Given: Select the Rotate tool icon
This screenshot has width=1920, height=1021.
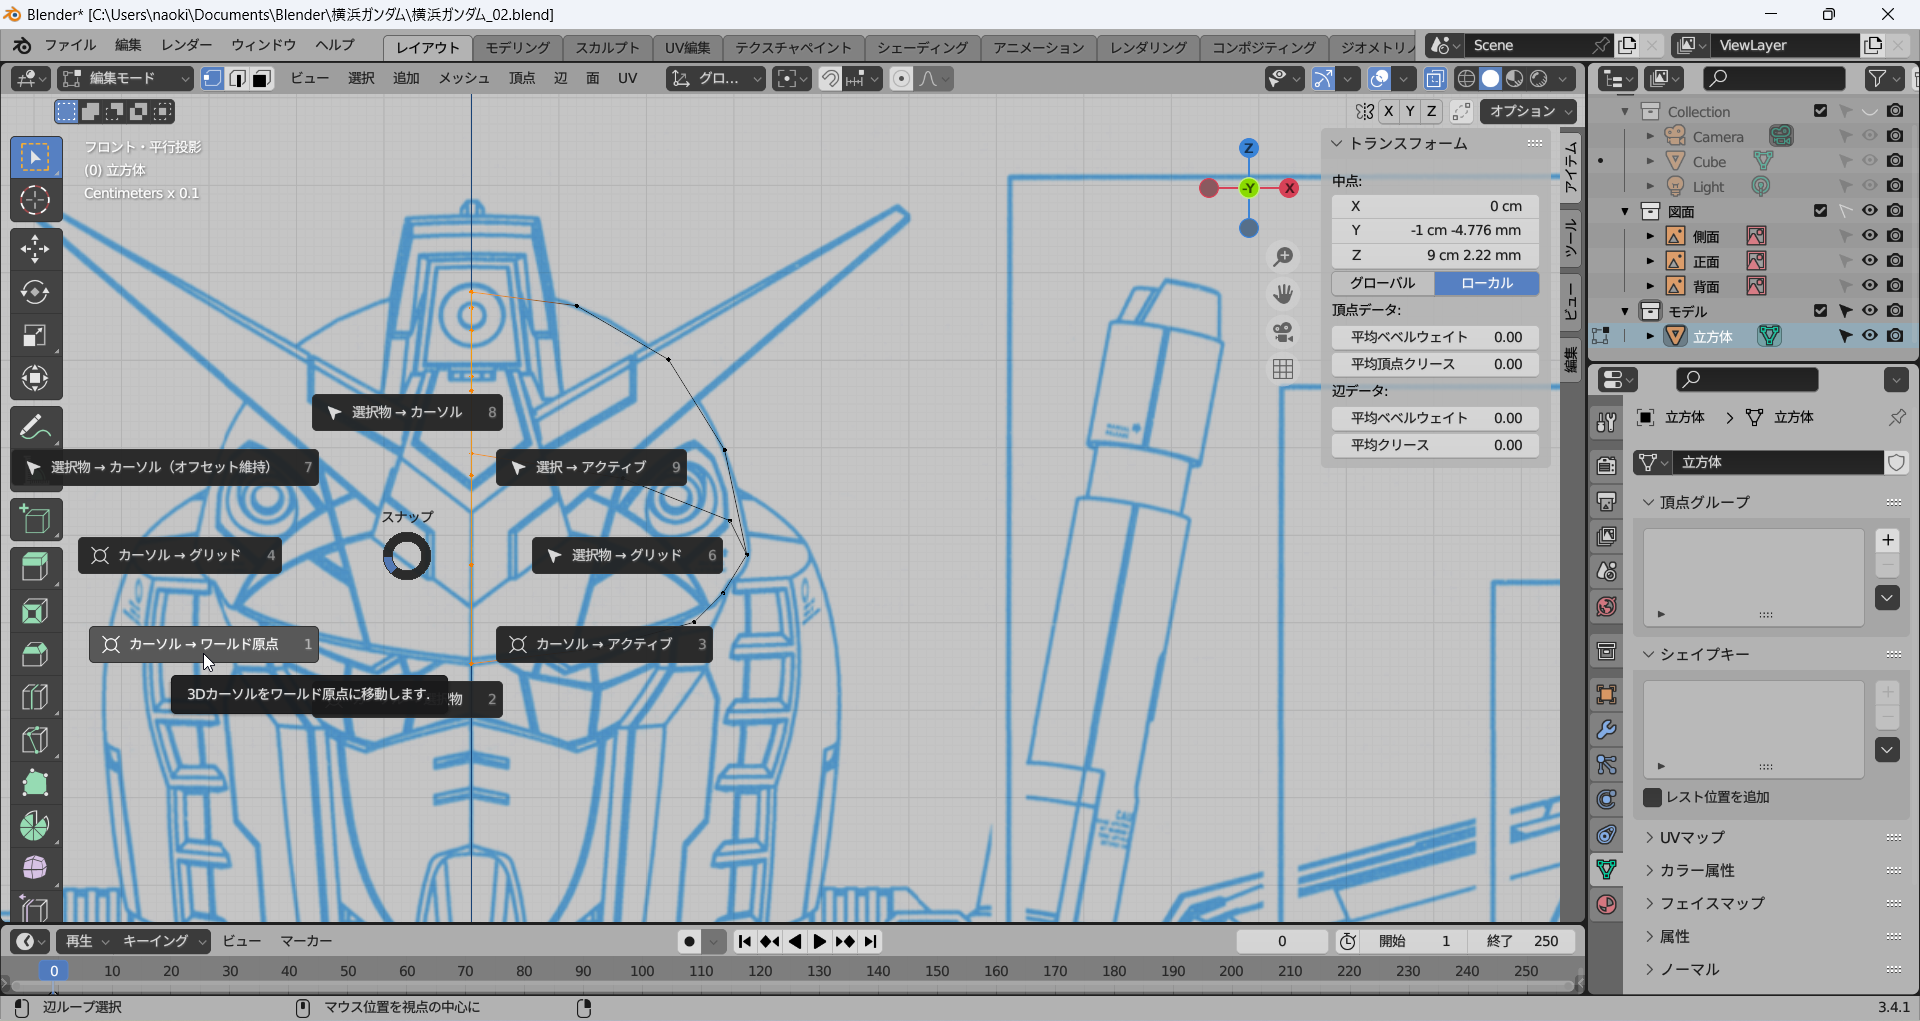Looking at the screenshot, I should coord(35,292).
